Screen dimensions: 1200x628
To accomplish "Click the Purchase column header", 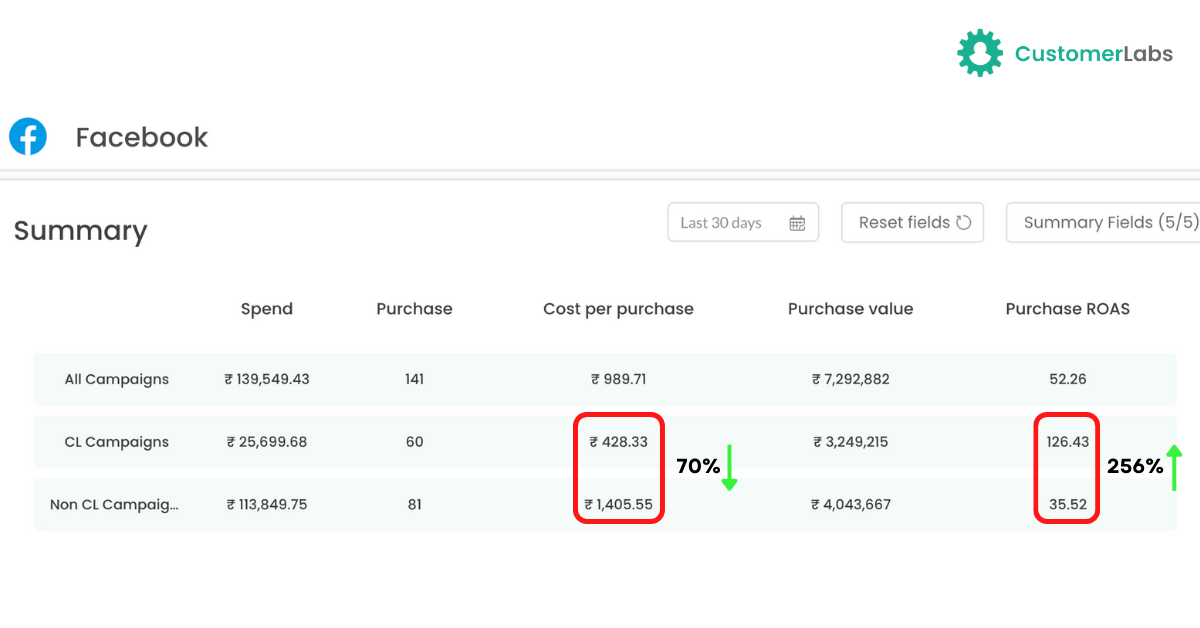I will pos(414,309).
